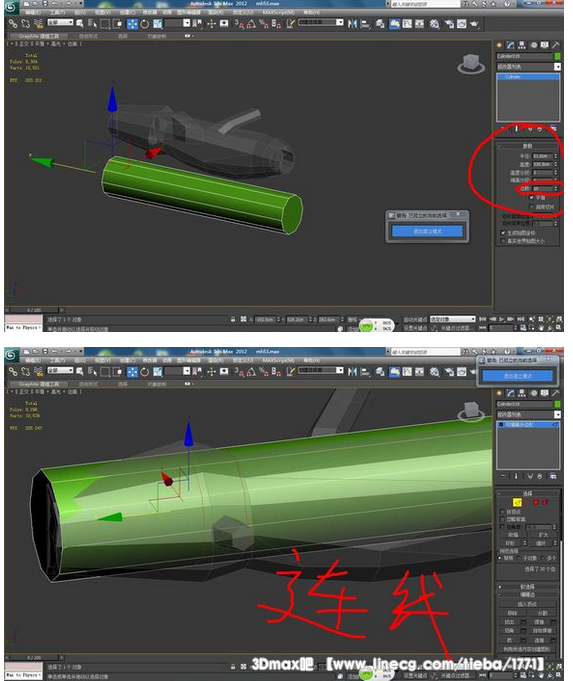Click object color swatch in bottom command panel

[x=557, y=404]
